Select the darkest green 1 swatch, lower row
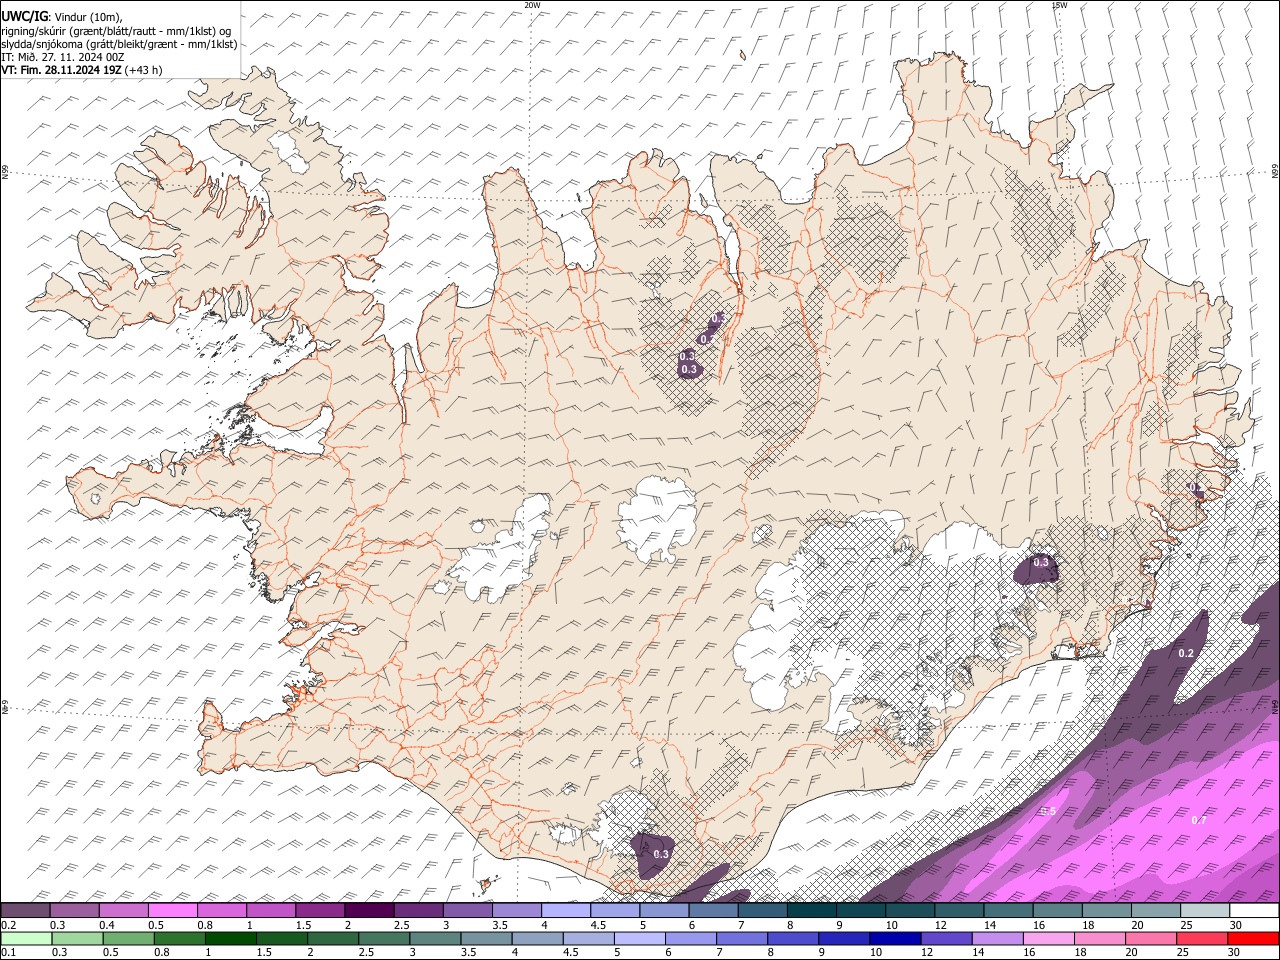 coord(229,938)
